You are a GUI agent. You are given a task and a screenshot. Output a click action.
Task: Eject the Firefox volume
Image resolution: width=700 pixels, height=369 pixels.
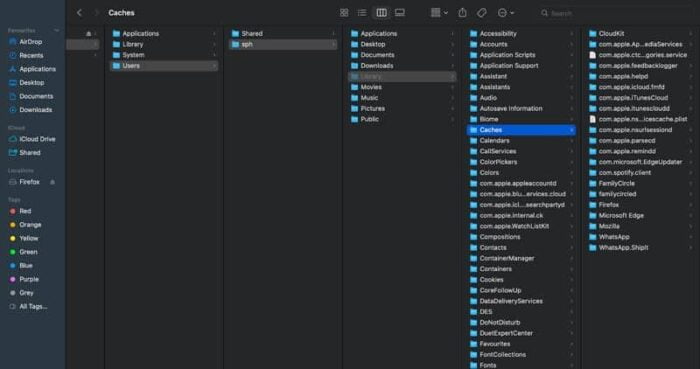[53, 182]
